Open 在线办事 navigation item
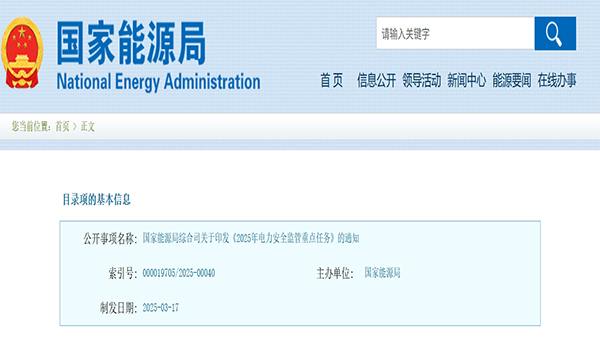 pyautogui.click(x=557, y=80)
